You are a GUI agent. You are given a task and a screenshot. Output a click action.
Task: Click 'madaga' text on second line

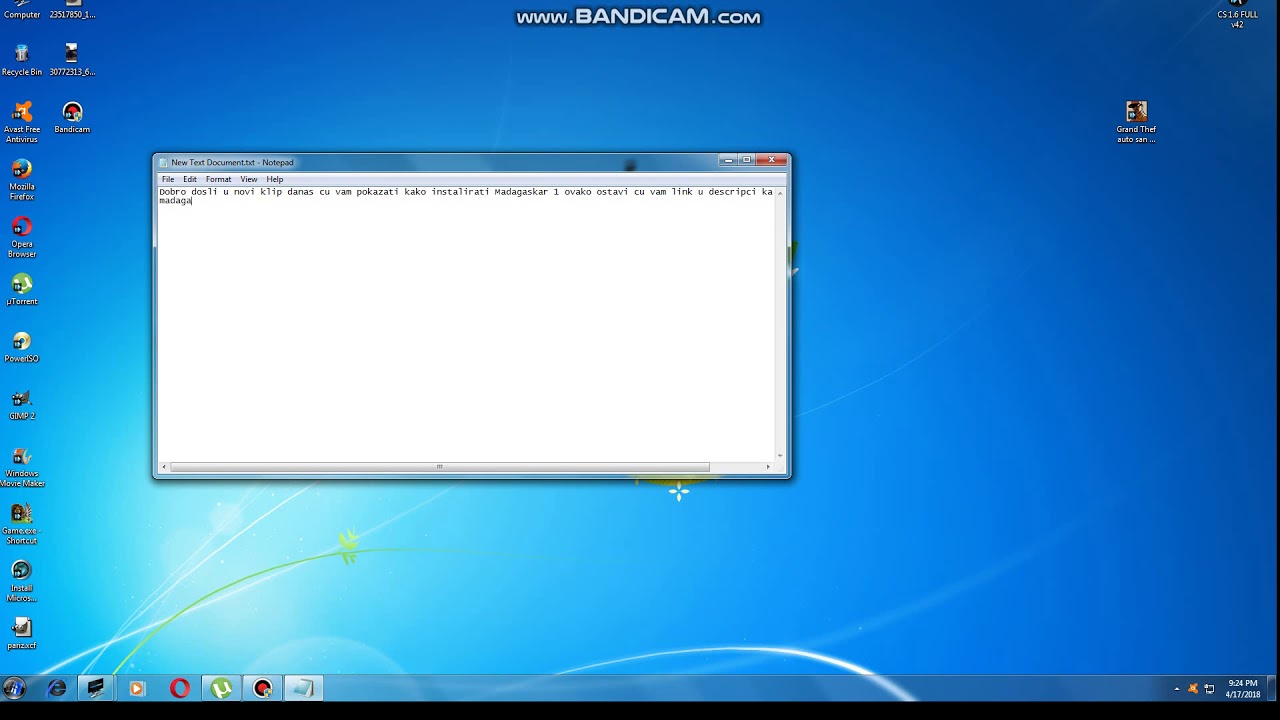175,201
